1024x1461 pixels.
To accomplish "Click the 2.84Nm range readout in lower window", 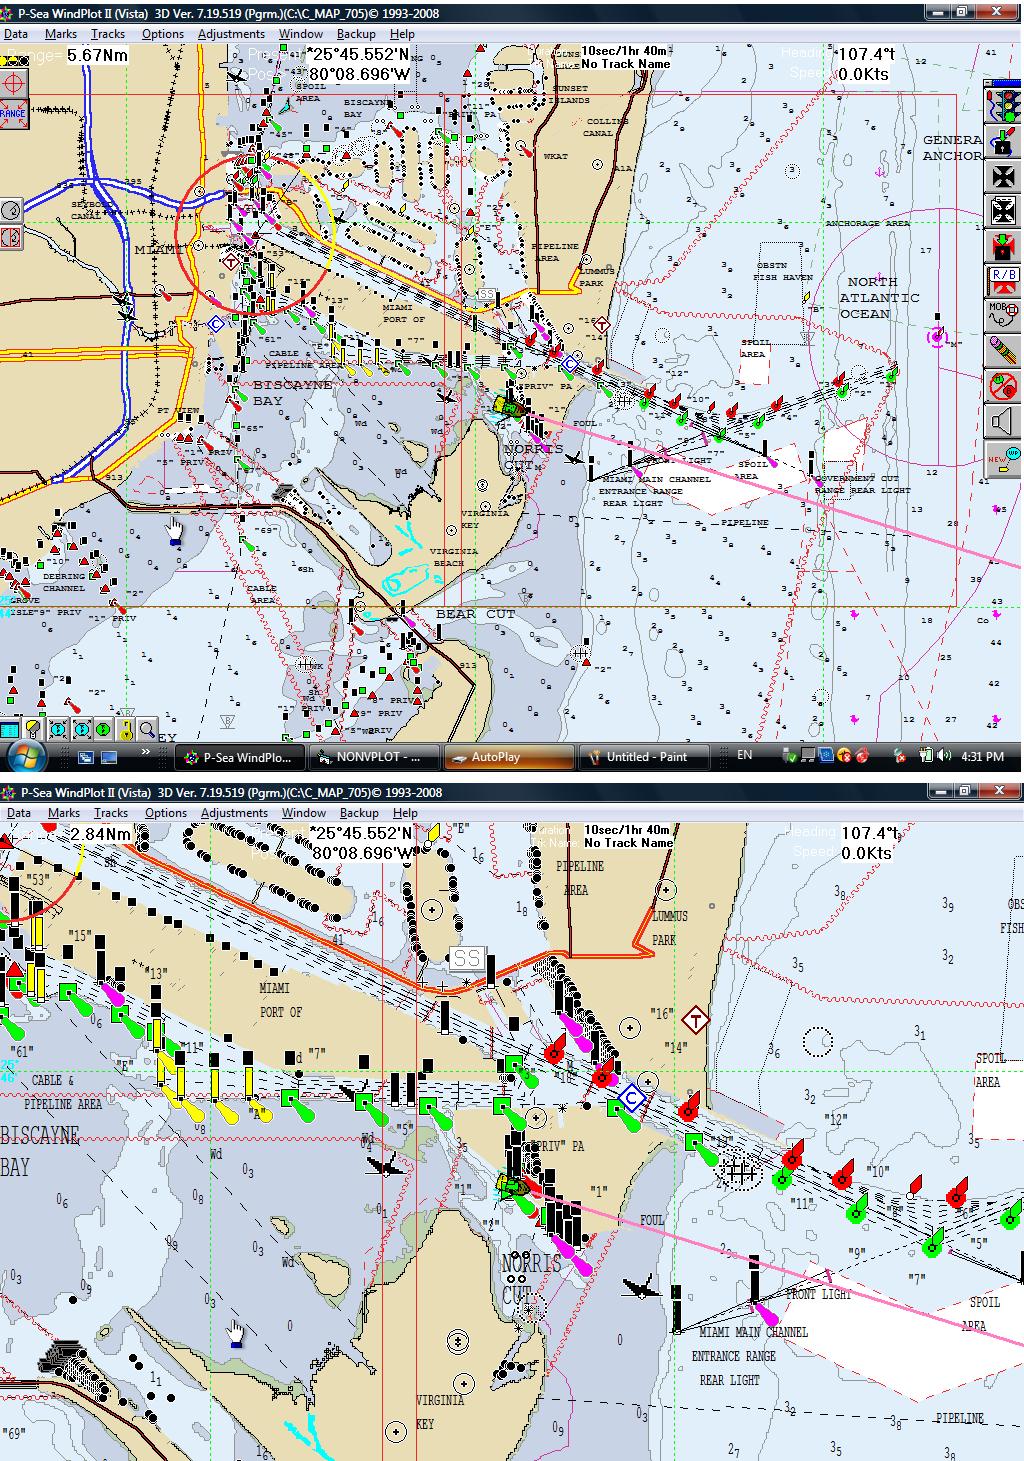I will click(x=101, y=834).
